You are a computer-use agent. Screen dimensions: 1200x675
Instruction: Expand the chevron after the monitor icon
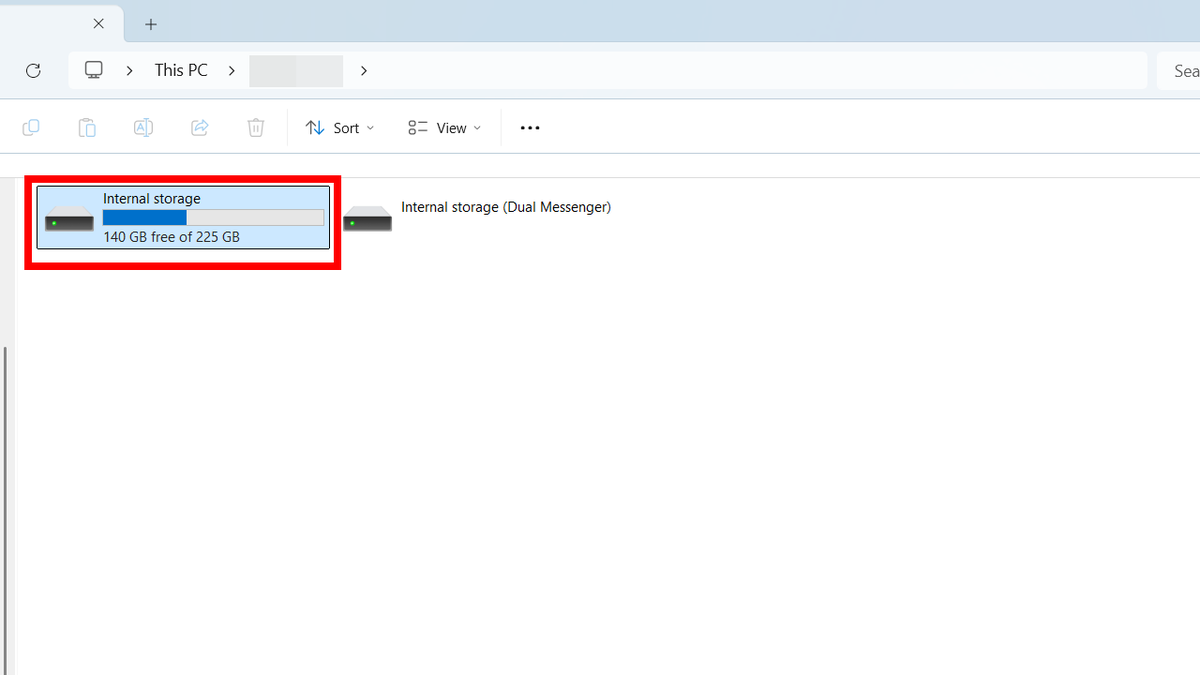pyautogui.click(x=129, y=70)
